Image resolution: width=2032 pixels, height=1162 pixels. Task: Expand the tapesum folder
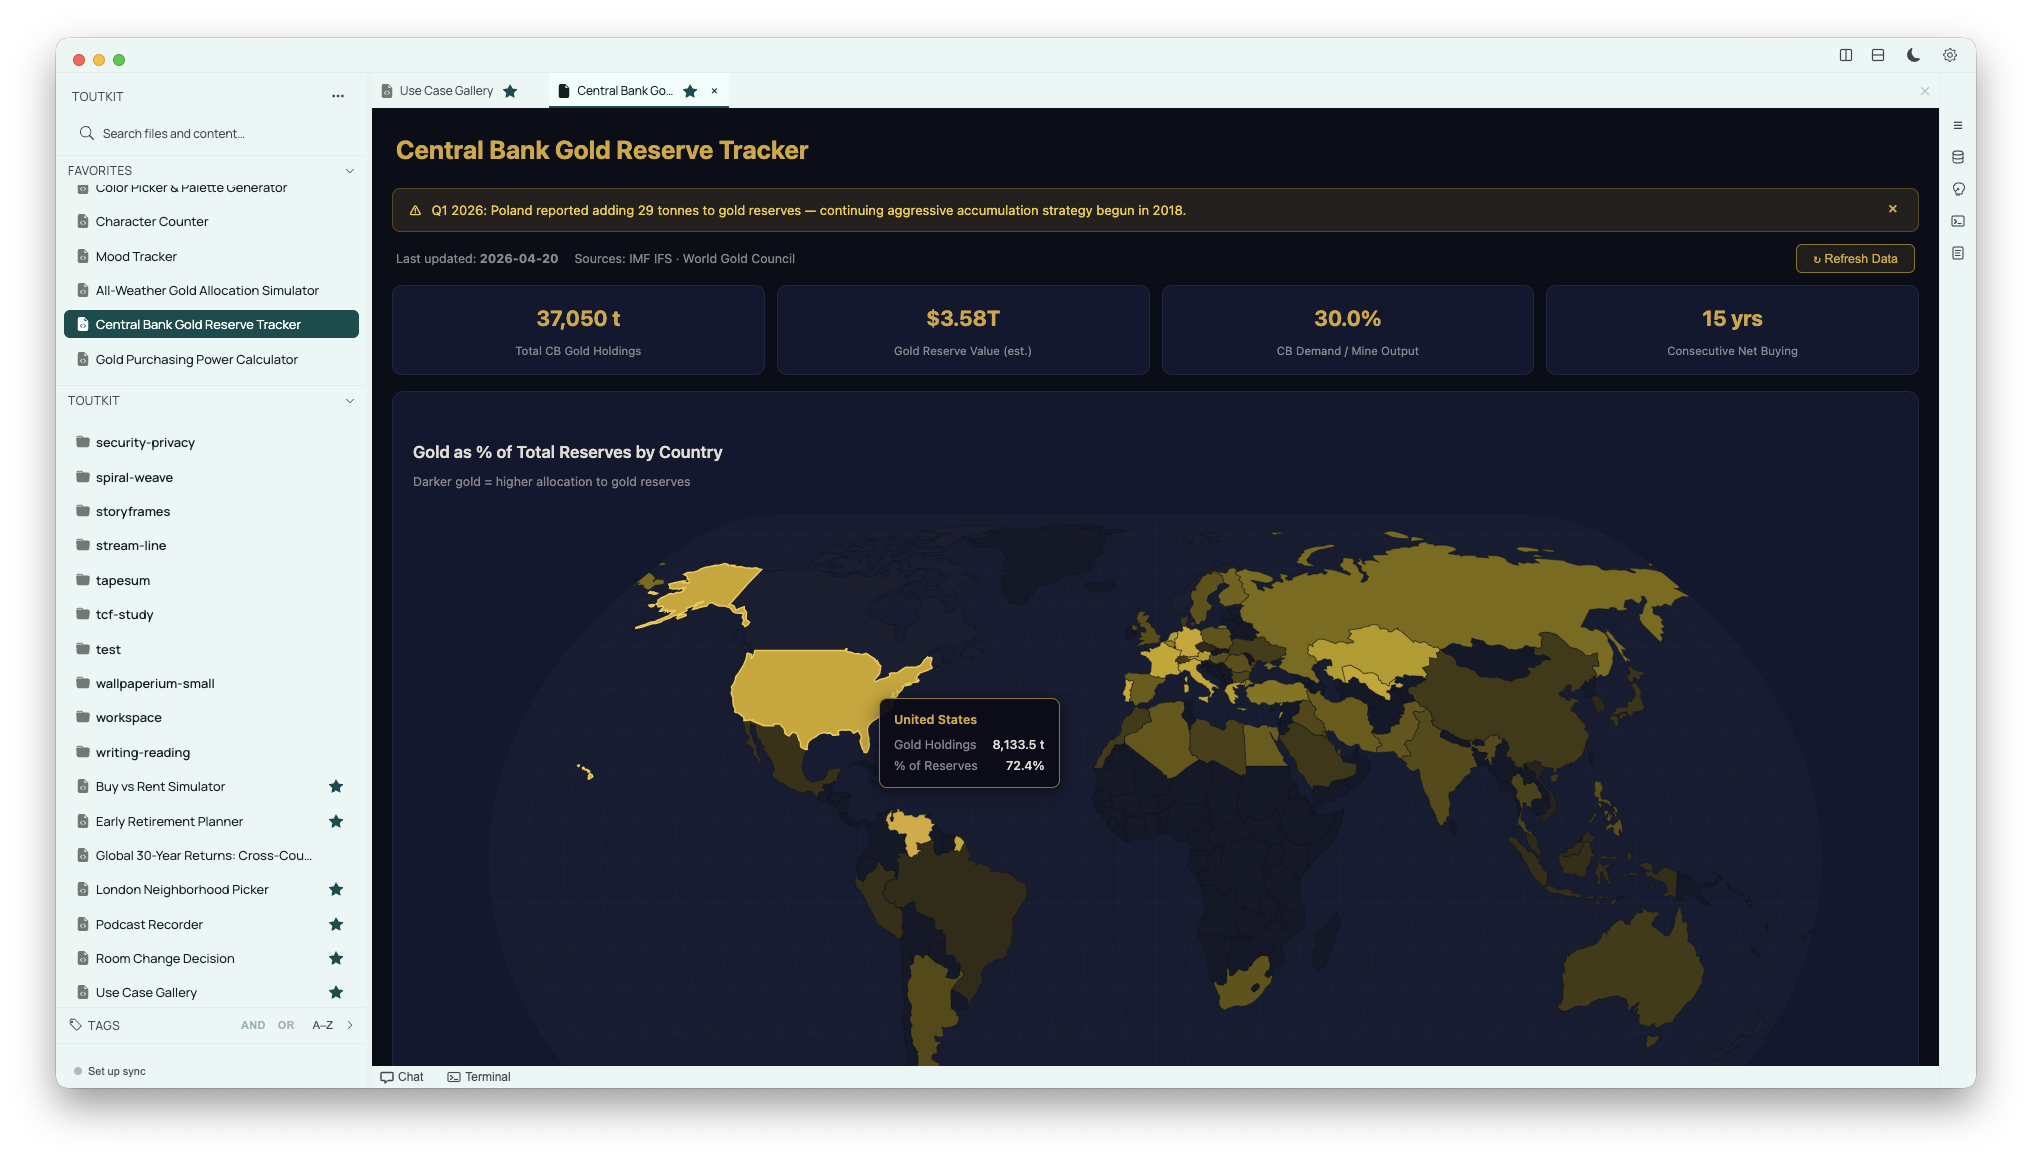[211, 581]
